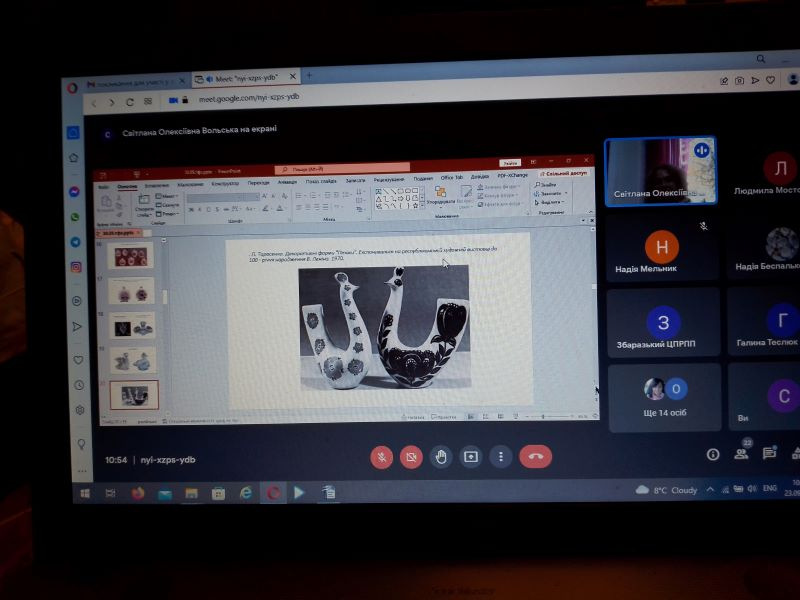
Task: Open Opera Speed Dial grid button
Action: coord(148,102)
